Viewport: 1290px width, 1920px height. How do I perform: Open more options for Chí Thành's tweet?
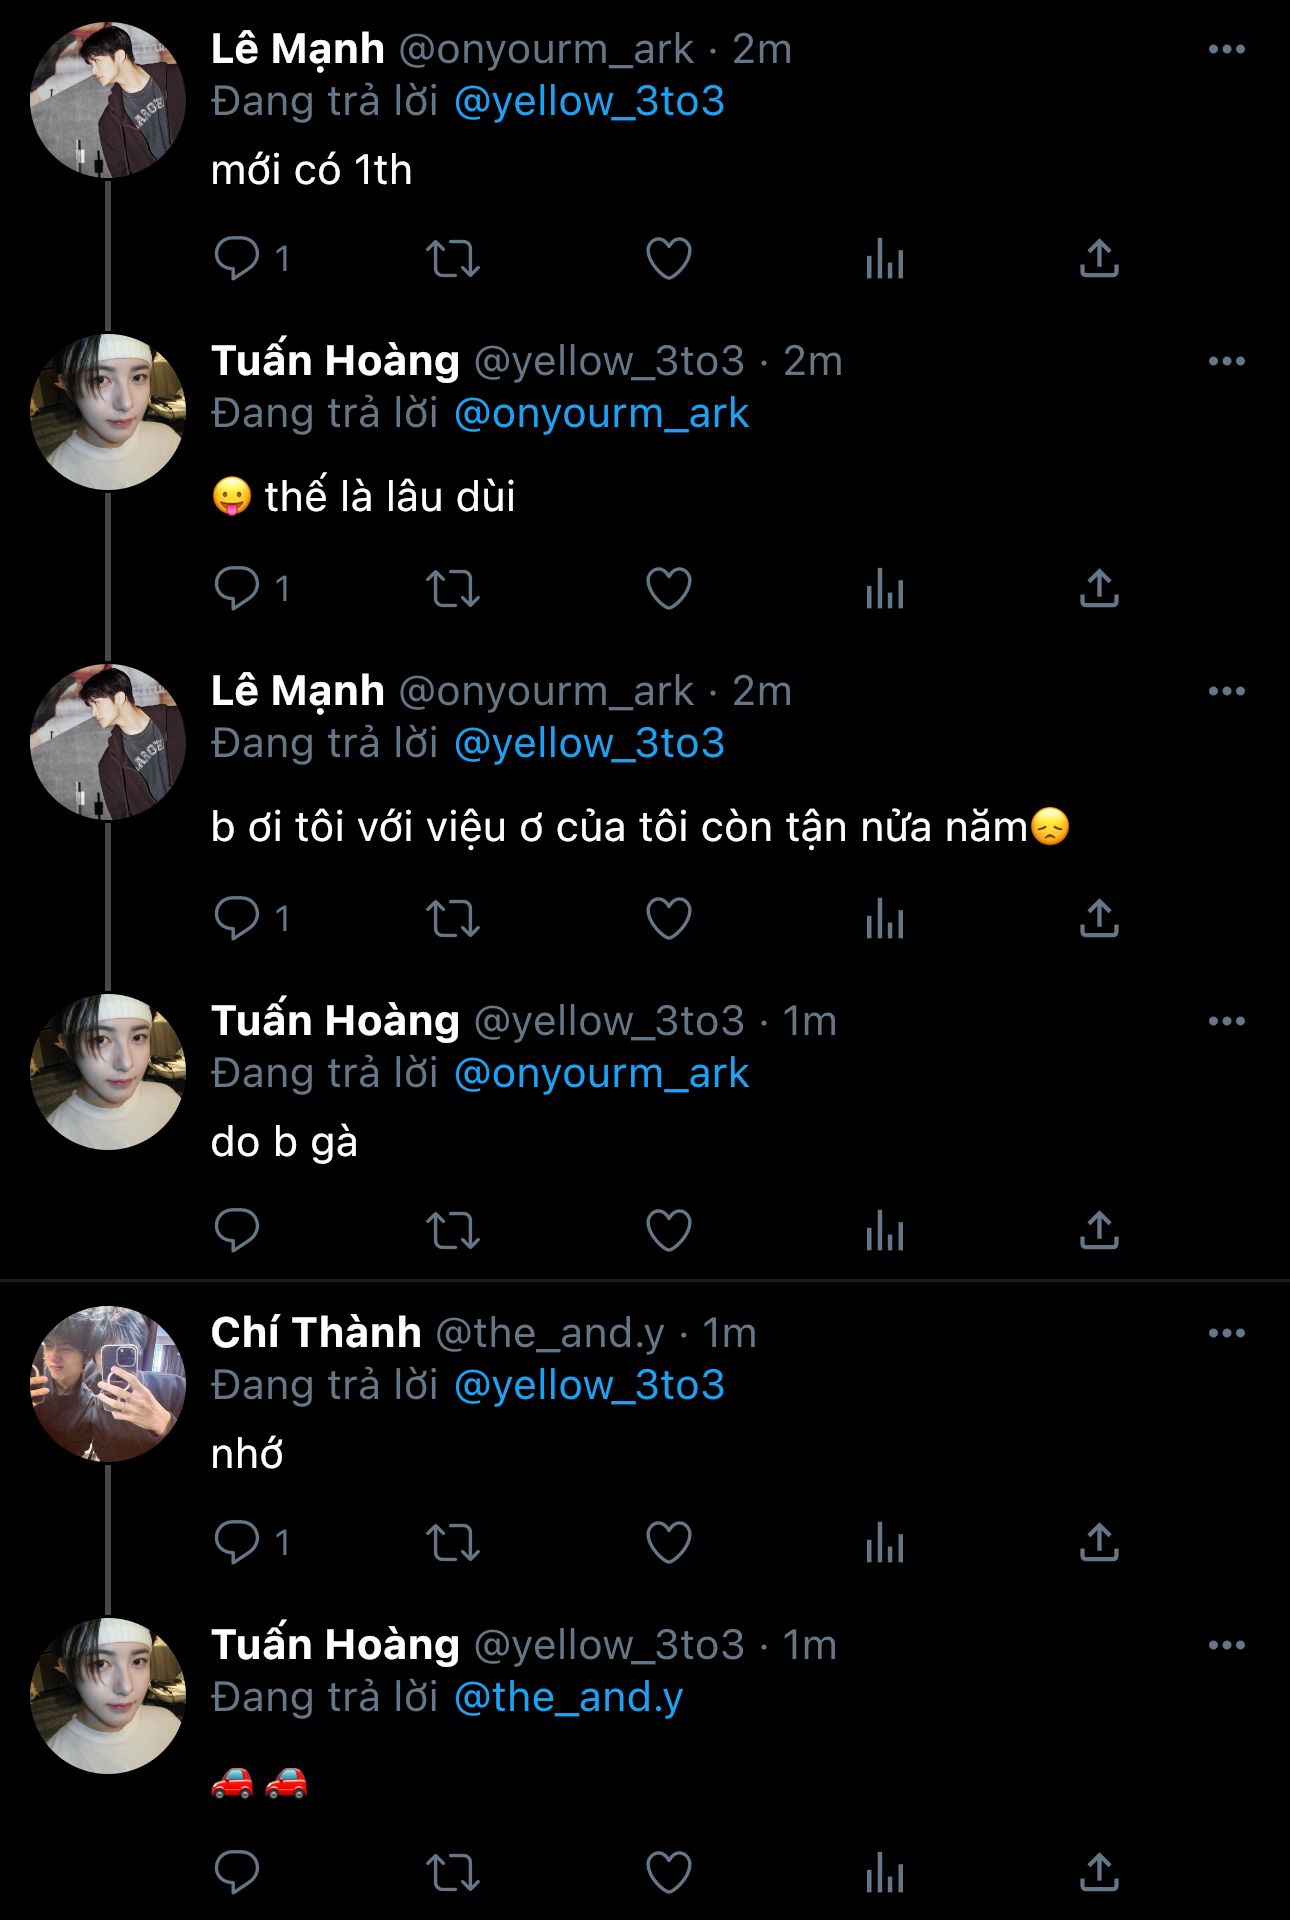[1226, 1333]
